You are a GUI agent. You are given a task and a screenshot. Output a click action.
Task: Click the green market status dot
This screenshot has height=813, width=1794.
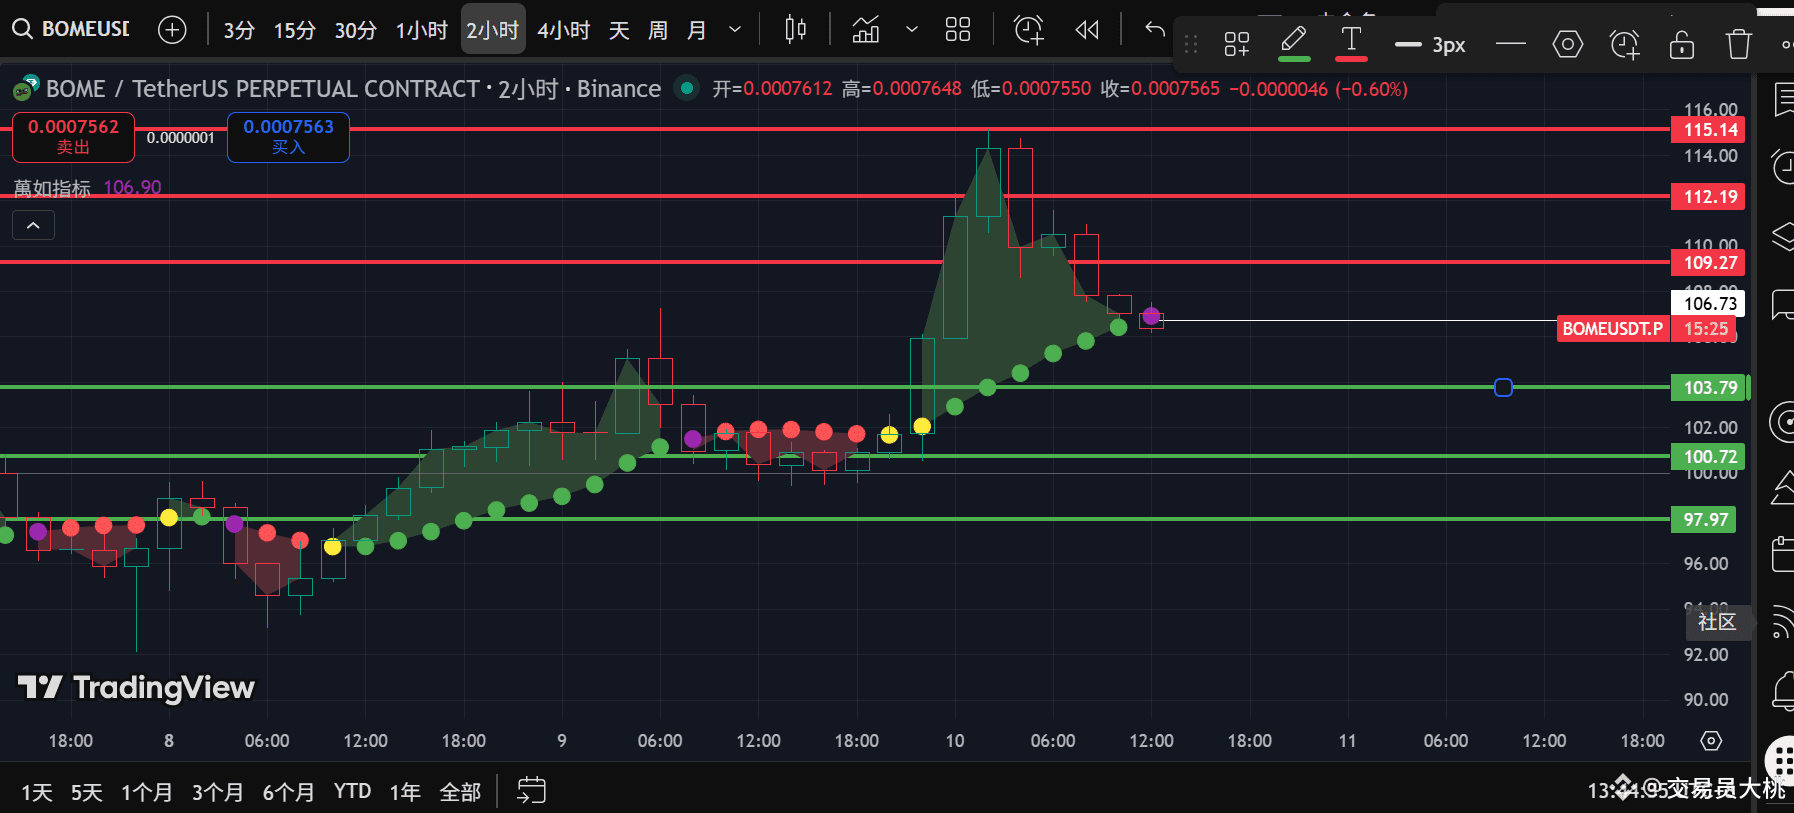pyautogui.click(x=686, y=88)
